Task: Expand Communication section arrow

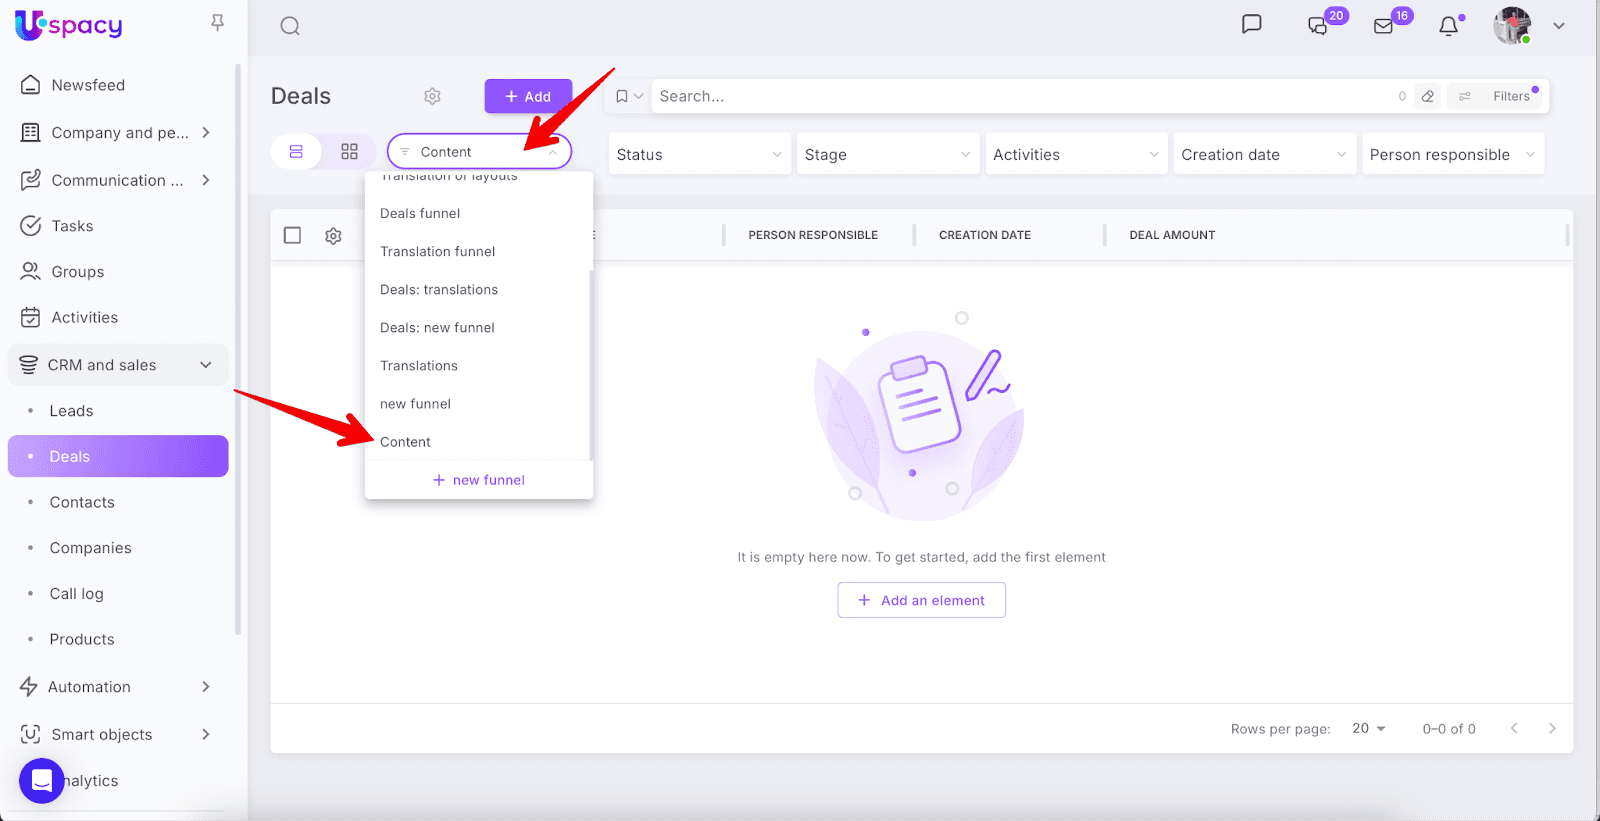Action: tap(206, 180)
